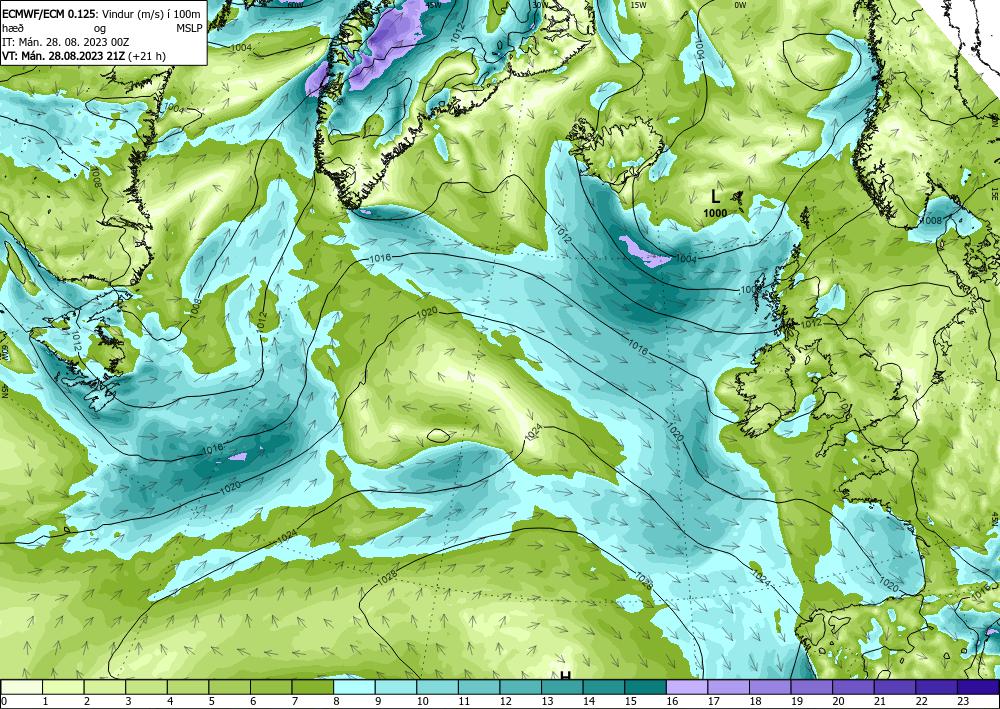This screenshot has width=1000, height=709.
Task: Click the legend swatch above 23 m/s
Action: tap(978, 687)
